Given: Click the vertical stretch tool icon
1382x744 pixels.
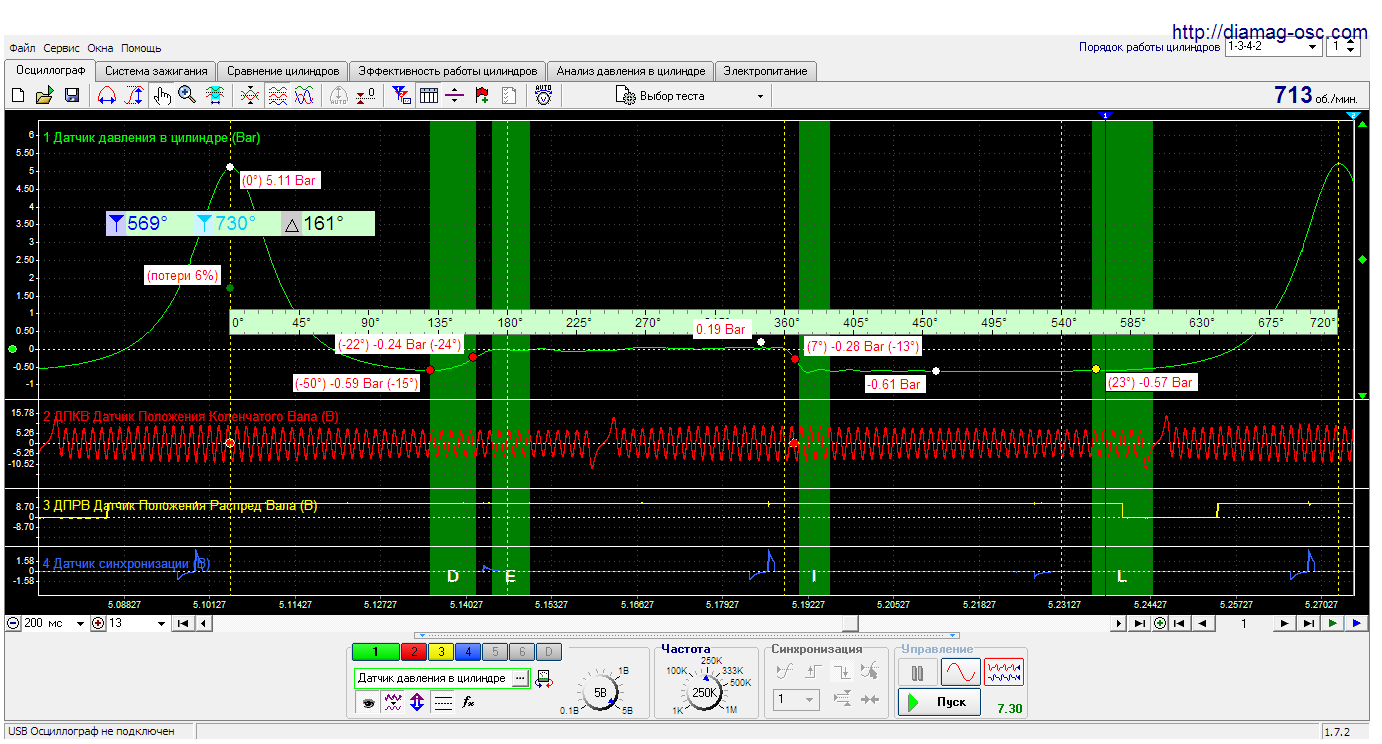Looking at the screenshot, I should pyautogui.click(x=135, y=96).
